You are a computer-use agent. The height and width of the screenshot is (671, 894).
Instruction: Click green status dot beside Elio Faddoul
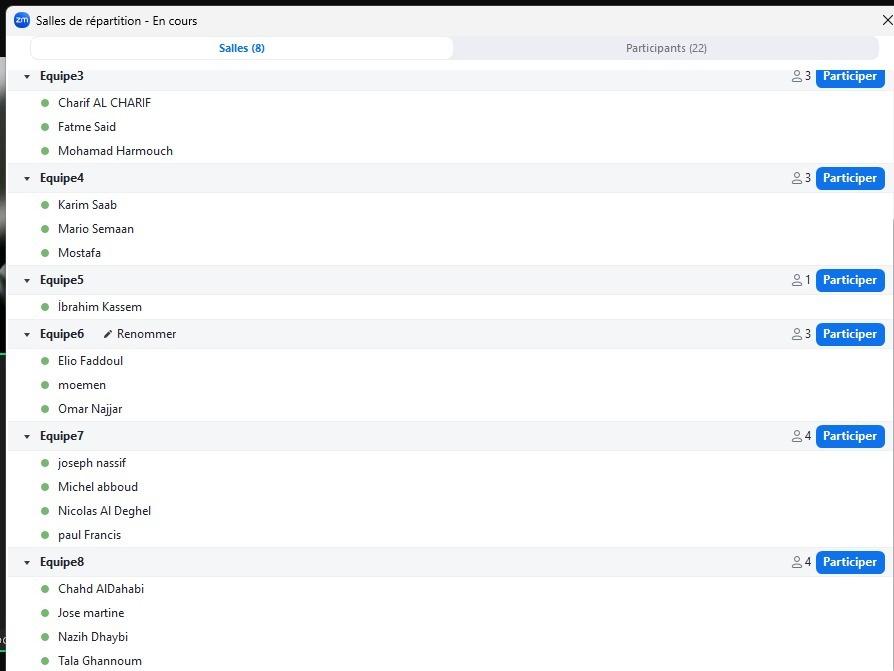45,361
